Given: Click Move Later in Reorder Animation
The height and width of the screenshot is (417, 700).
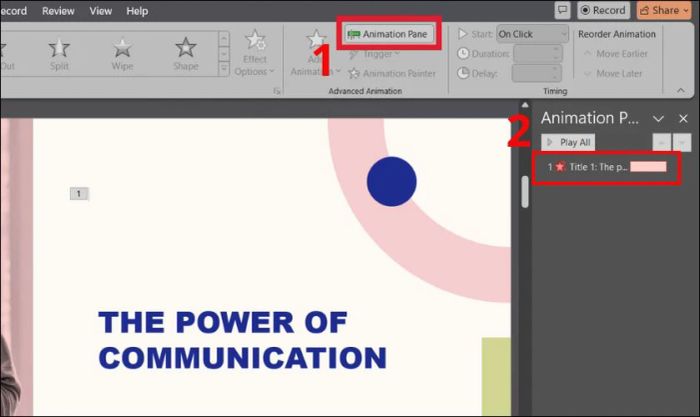Looking at the screenshot, I should coord(613,73).
